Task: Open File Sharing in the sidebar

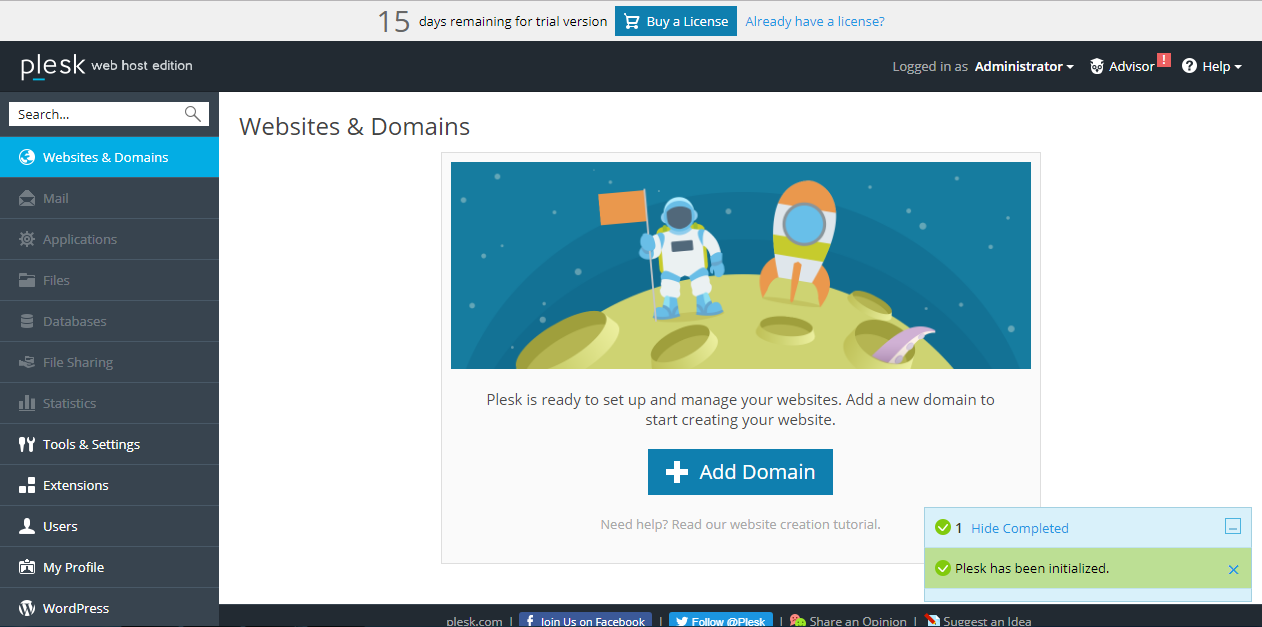Action: pos(109,362)
